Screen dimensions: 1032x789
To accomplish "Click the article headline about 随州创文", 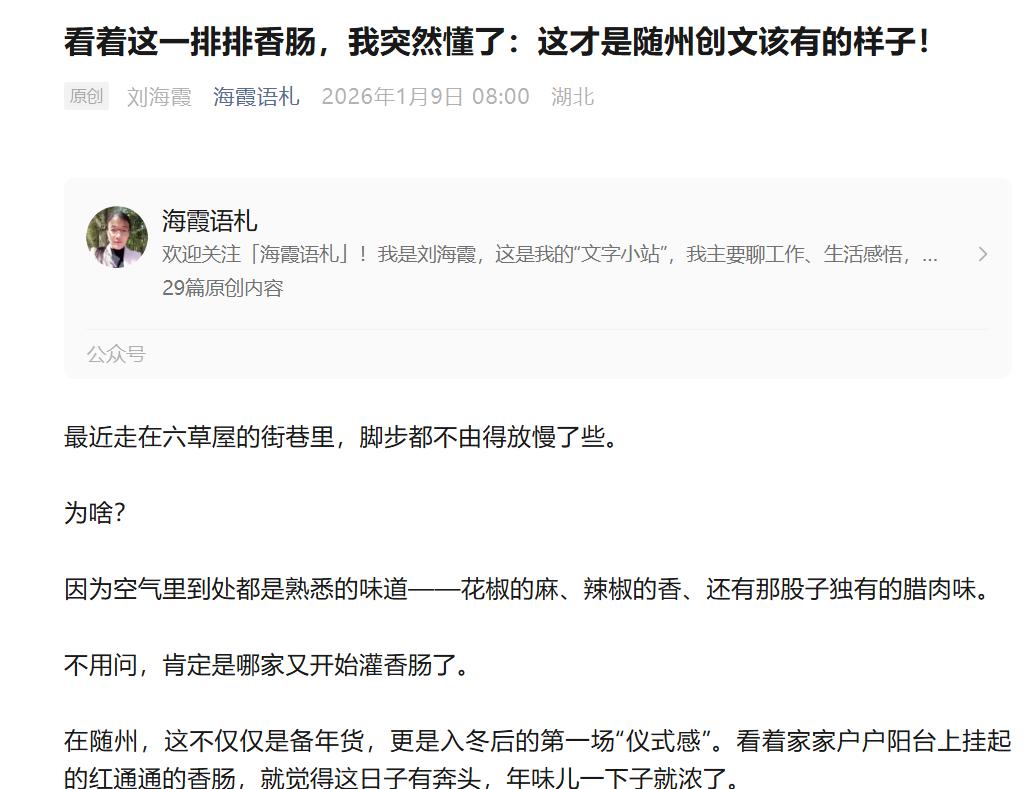I will tap(498, 42).
